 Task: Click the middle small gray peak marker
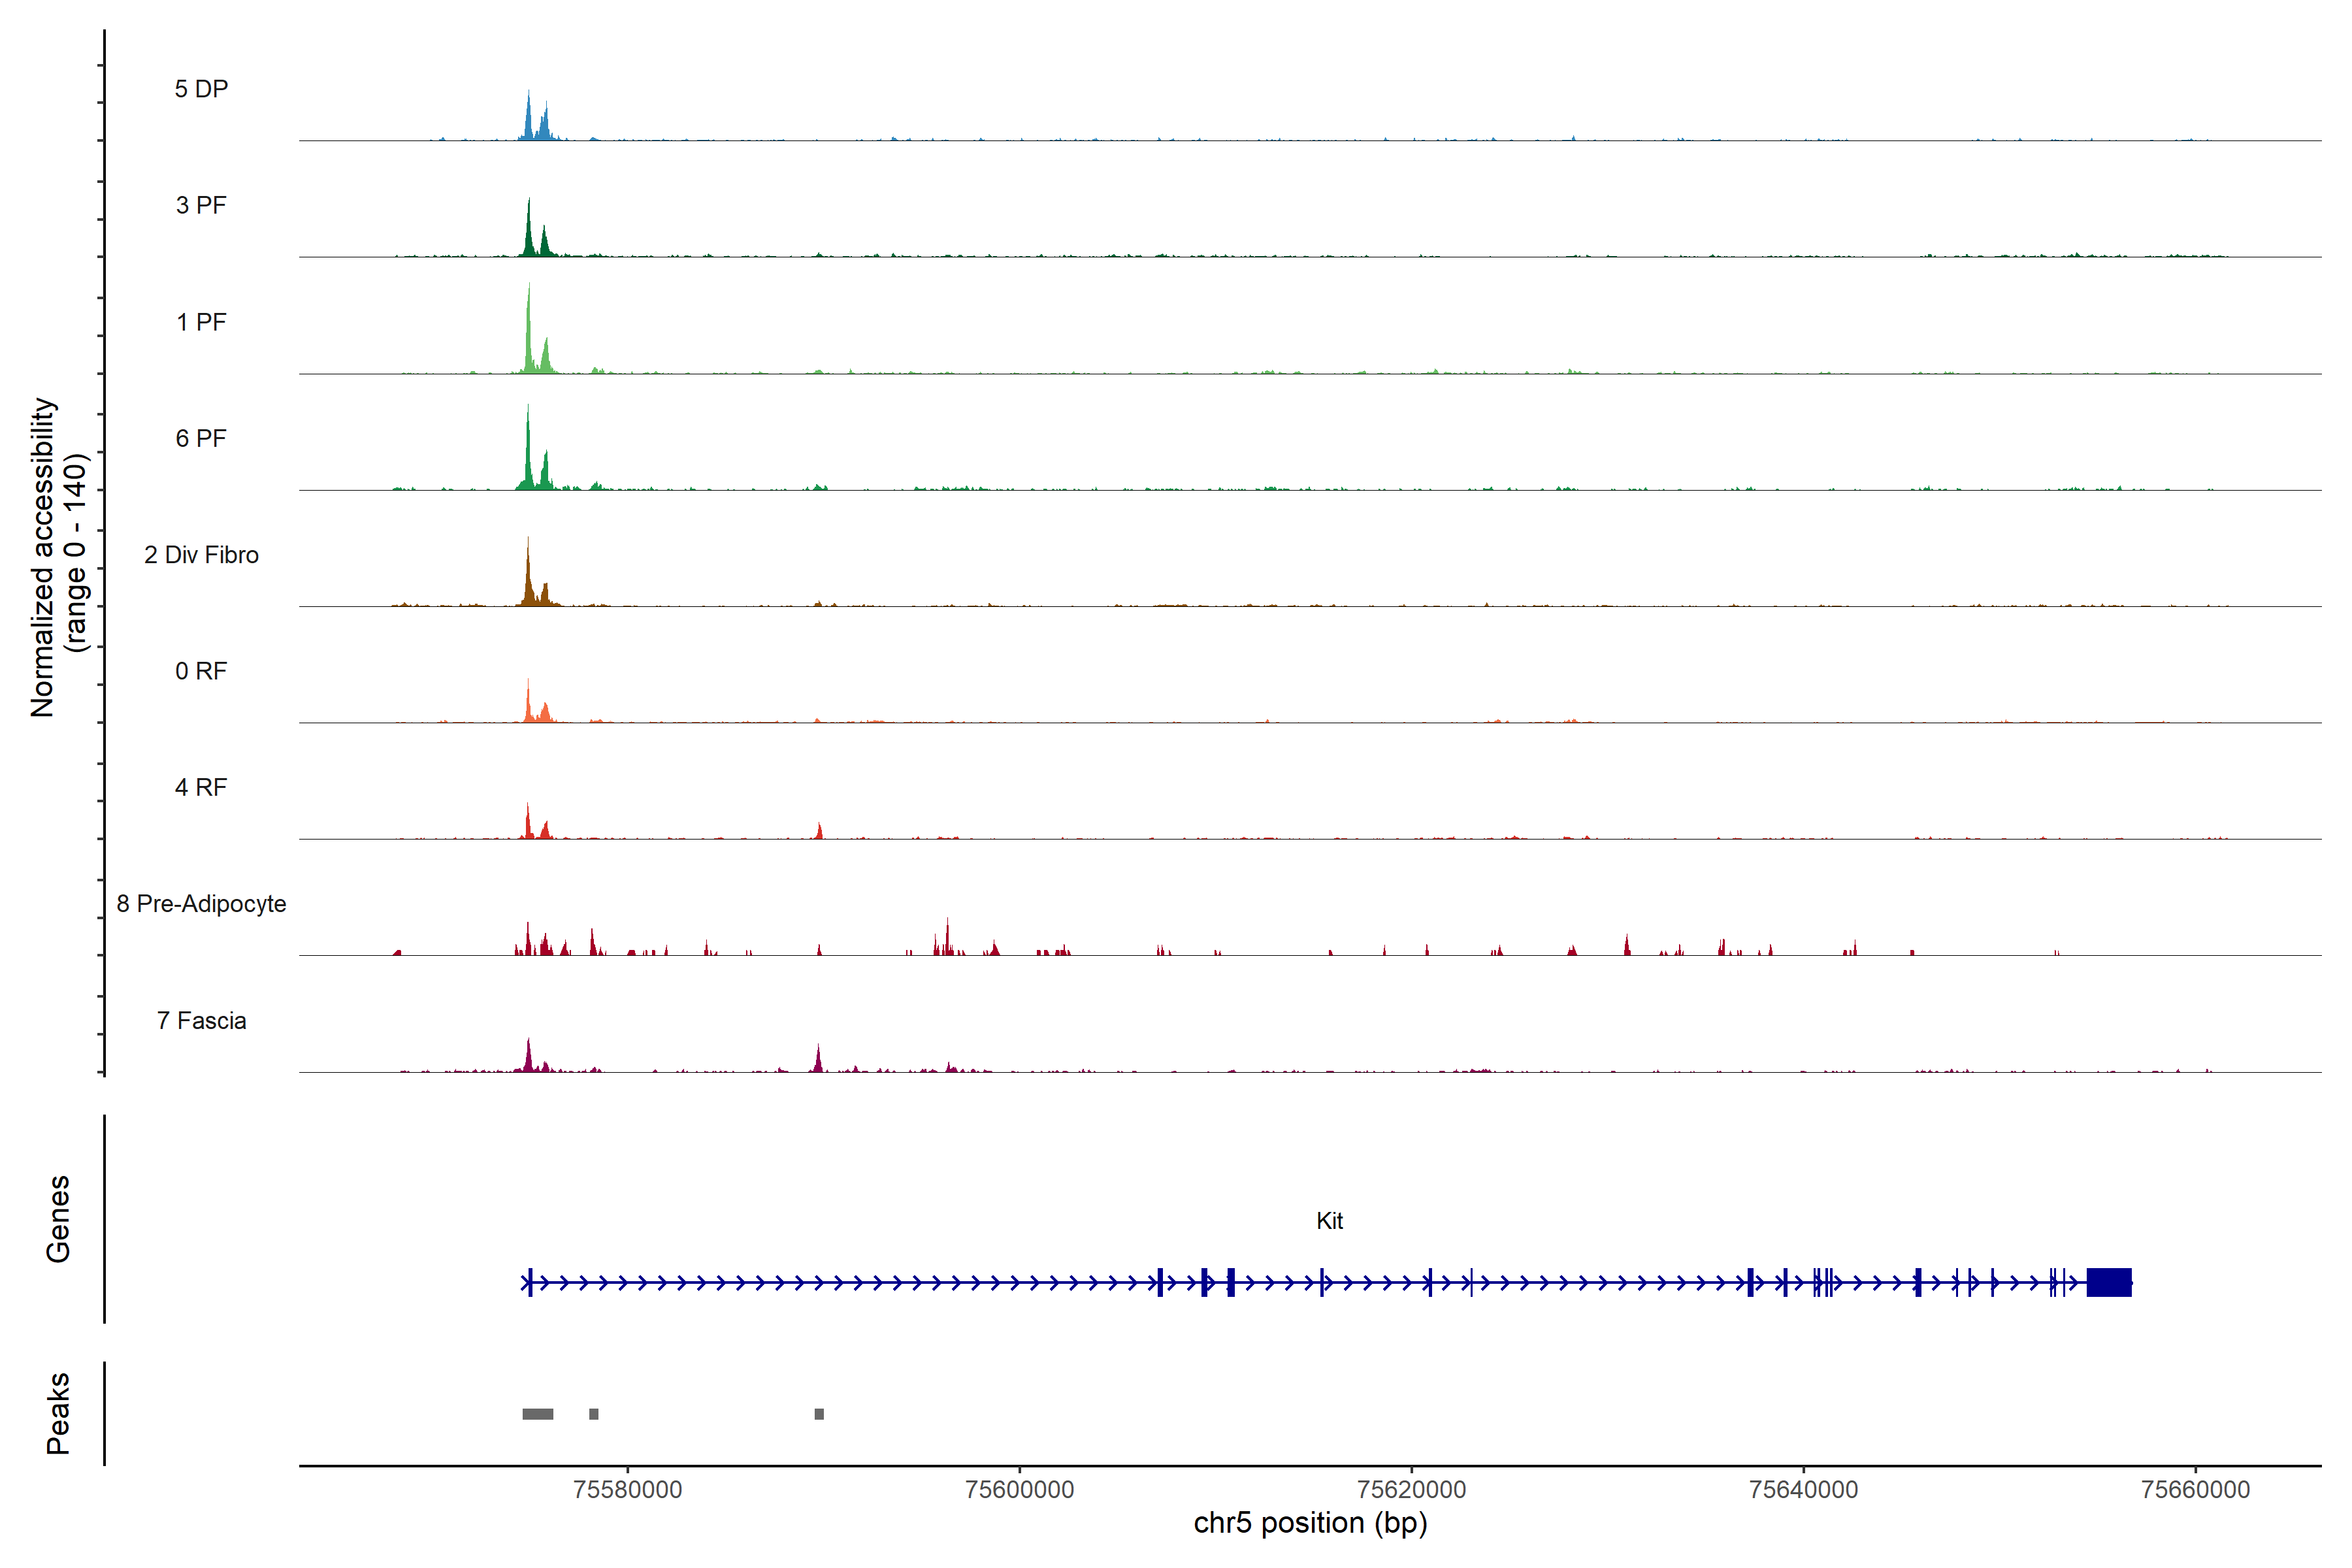click(594, 1414)
